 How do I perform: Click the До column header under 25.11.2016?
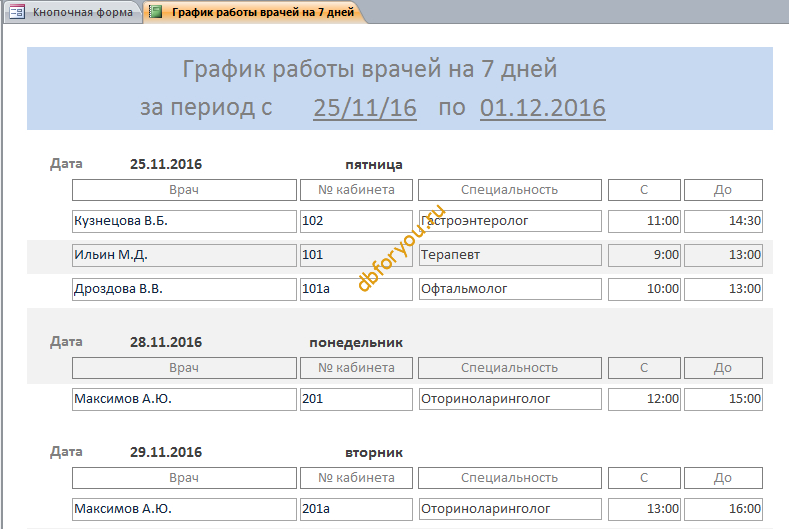[723, 190]
